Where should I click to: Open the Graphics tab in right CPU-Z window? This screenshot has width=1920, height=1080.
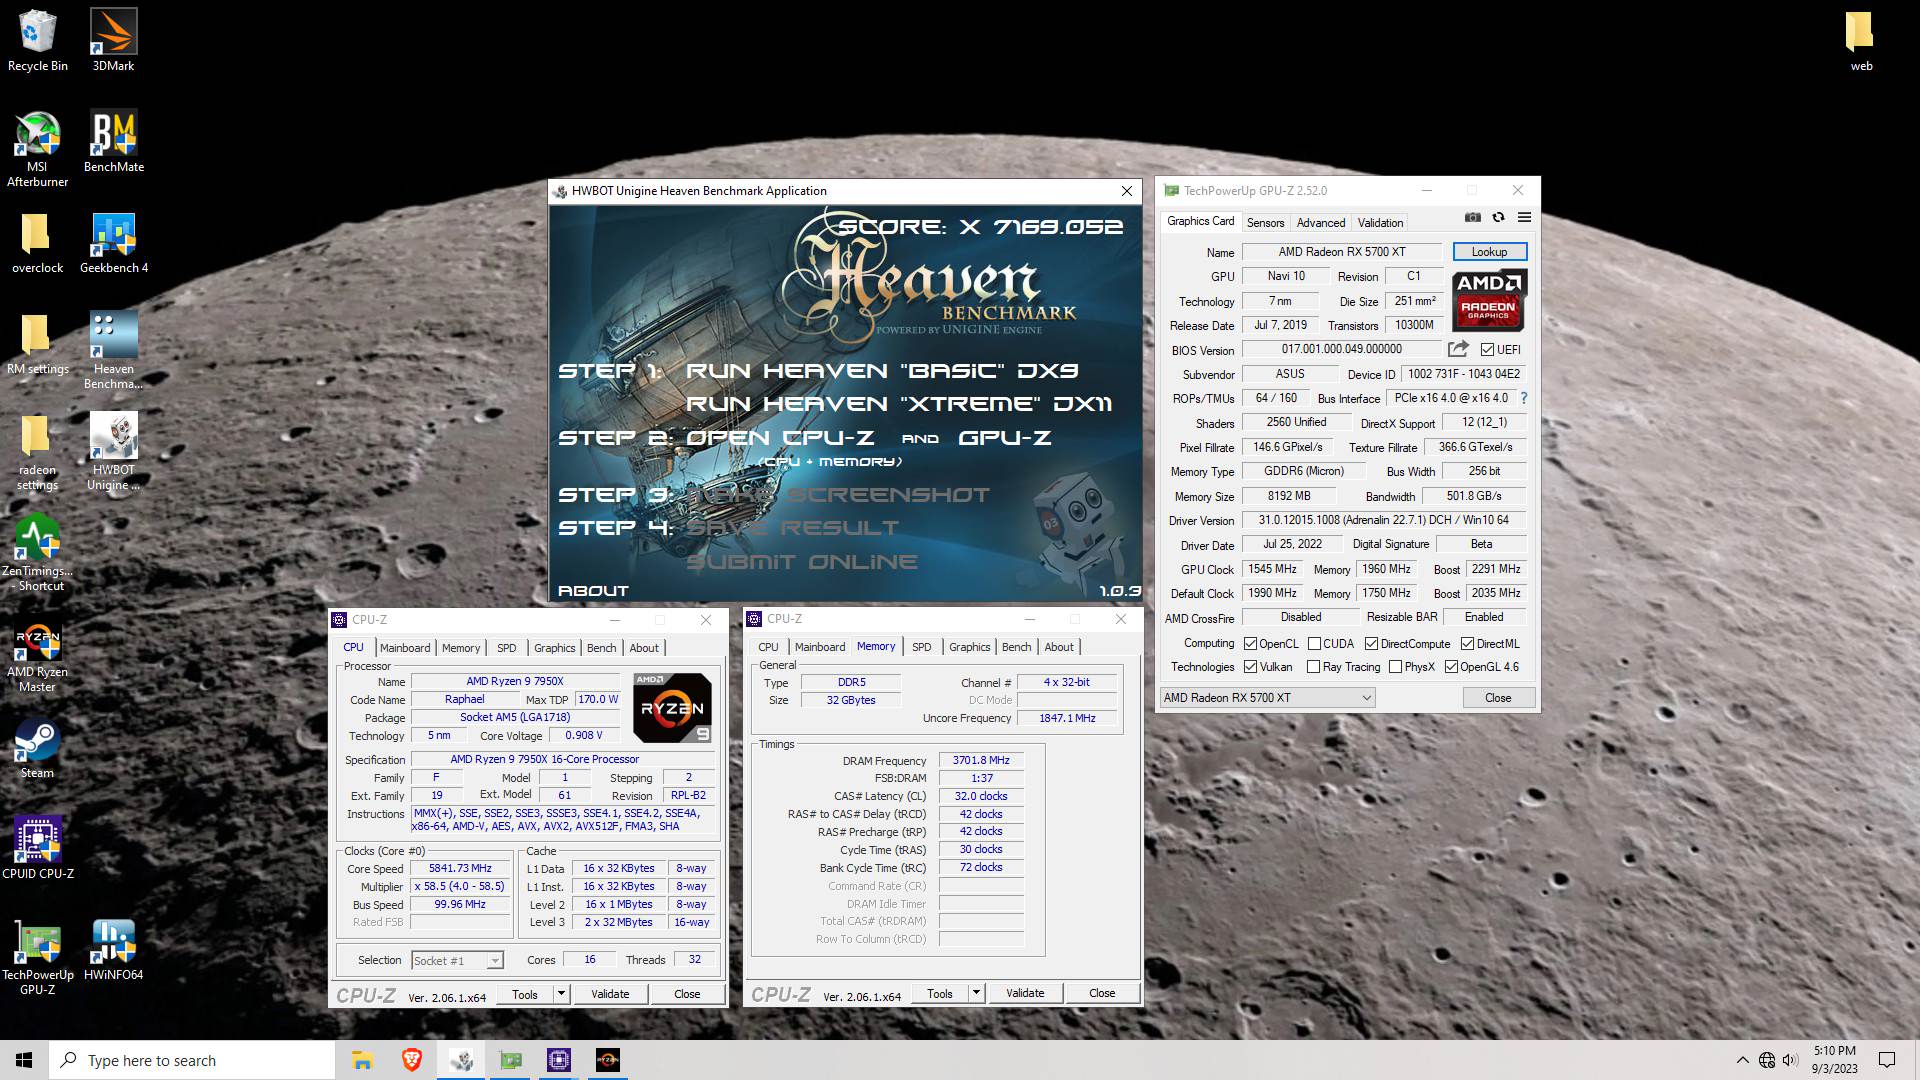click(x=969, y=647)
